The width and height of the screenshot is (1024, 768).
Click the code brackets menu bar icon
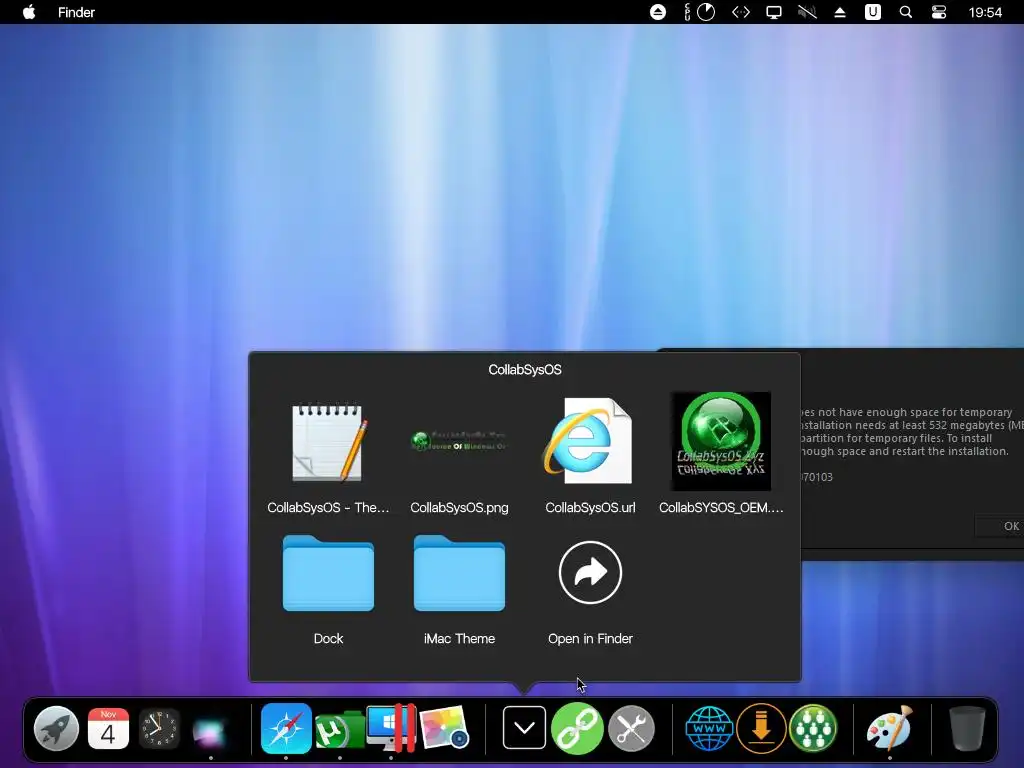point(741,12)
